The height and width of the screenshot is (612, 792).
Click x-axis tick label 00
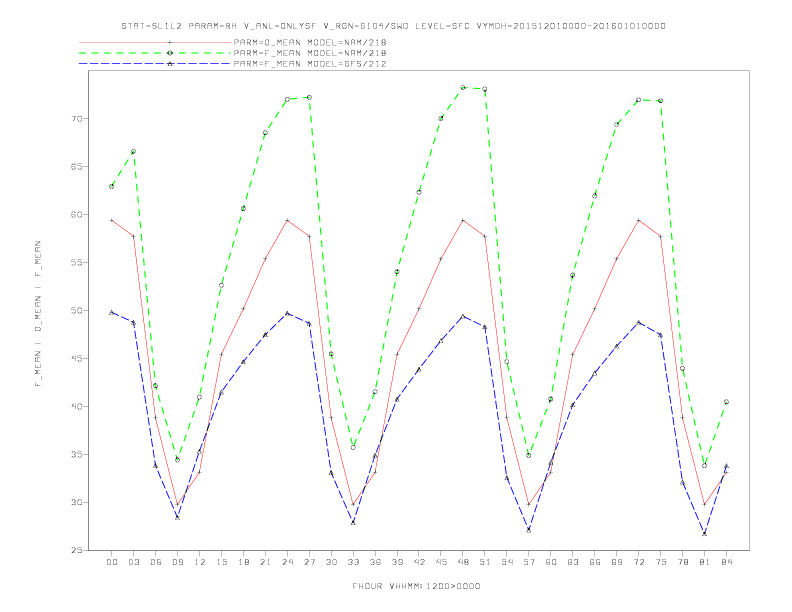(112, 562)
